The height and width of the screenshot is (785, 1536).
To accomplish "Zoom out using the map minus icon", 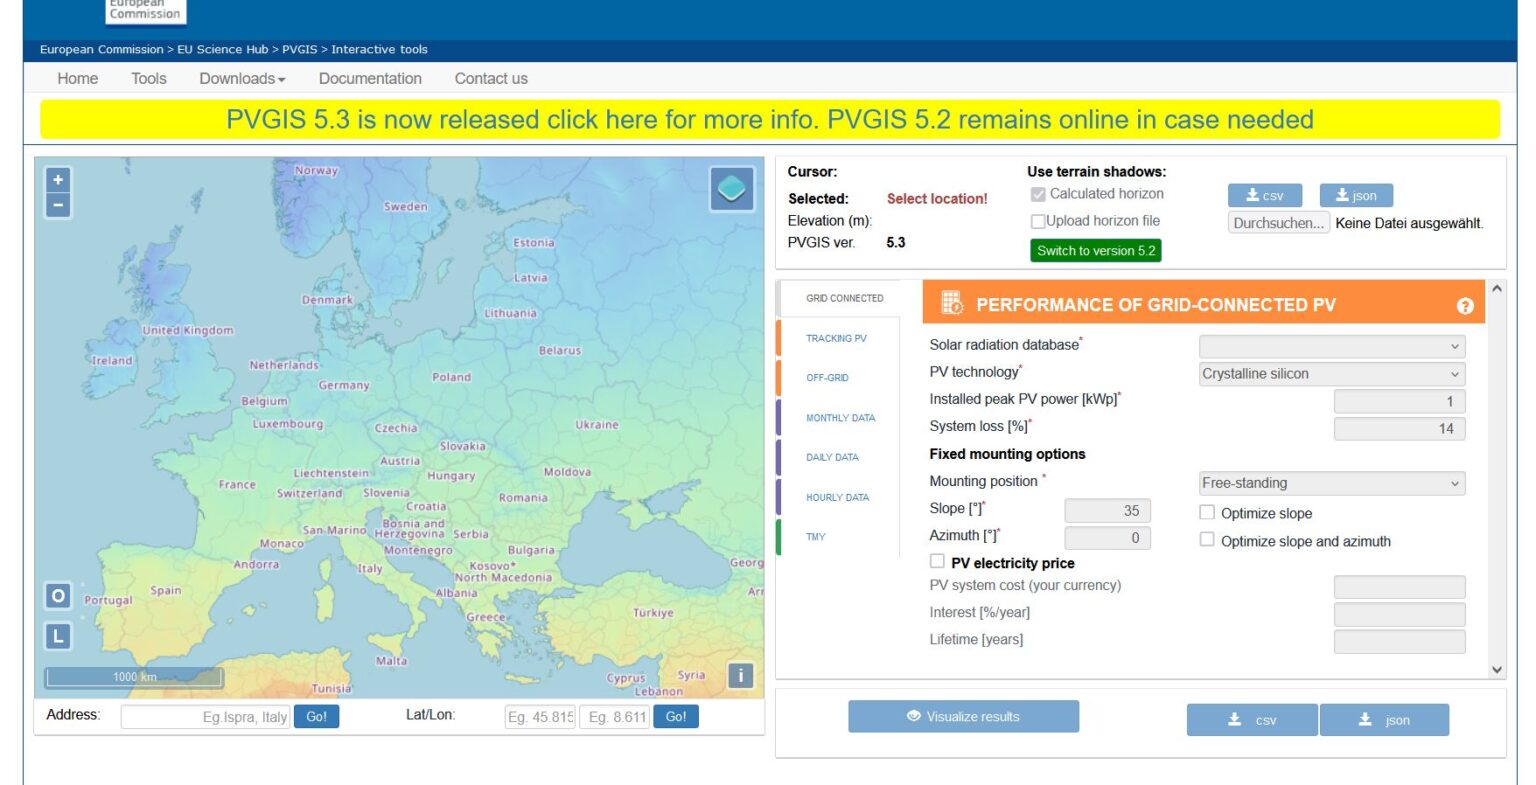I will click(57, 203).
